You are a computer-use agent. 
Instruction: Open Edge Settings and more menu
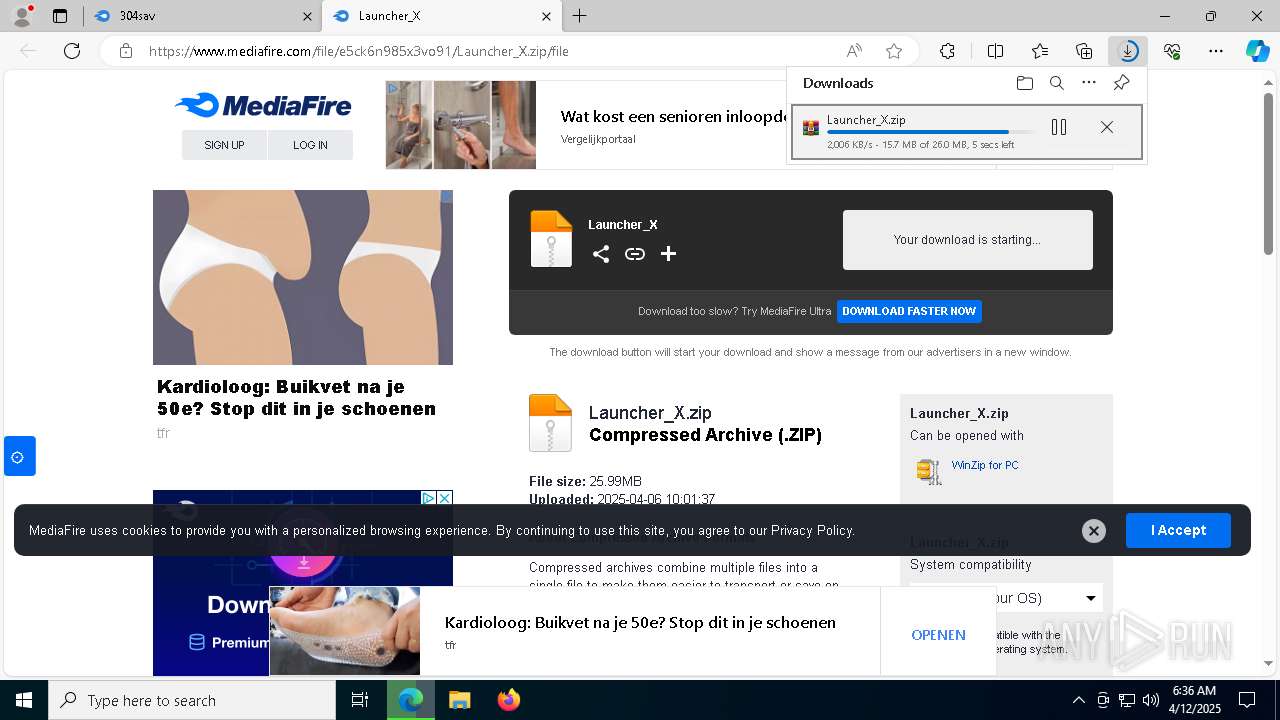pos(1216,51)
